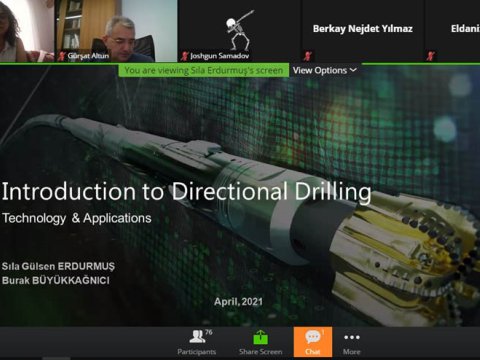Screen dimensions: 480x360
Task: Click the green Share Screen icon
Action: point(260,338)
